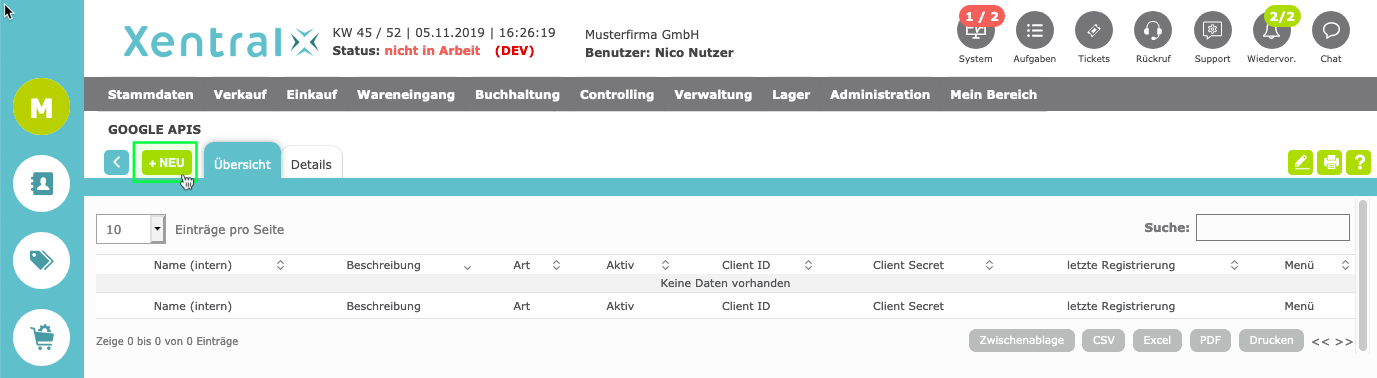Open the Support icon
The image size is (1377, 378).
(1212, 31)
